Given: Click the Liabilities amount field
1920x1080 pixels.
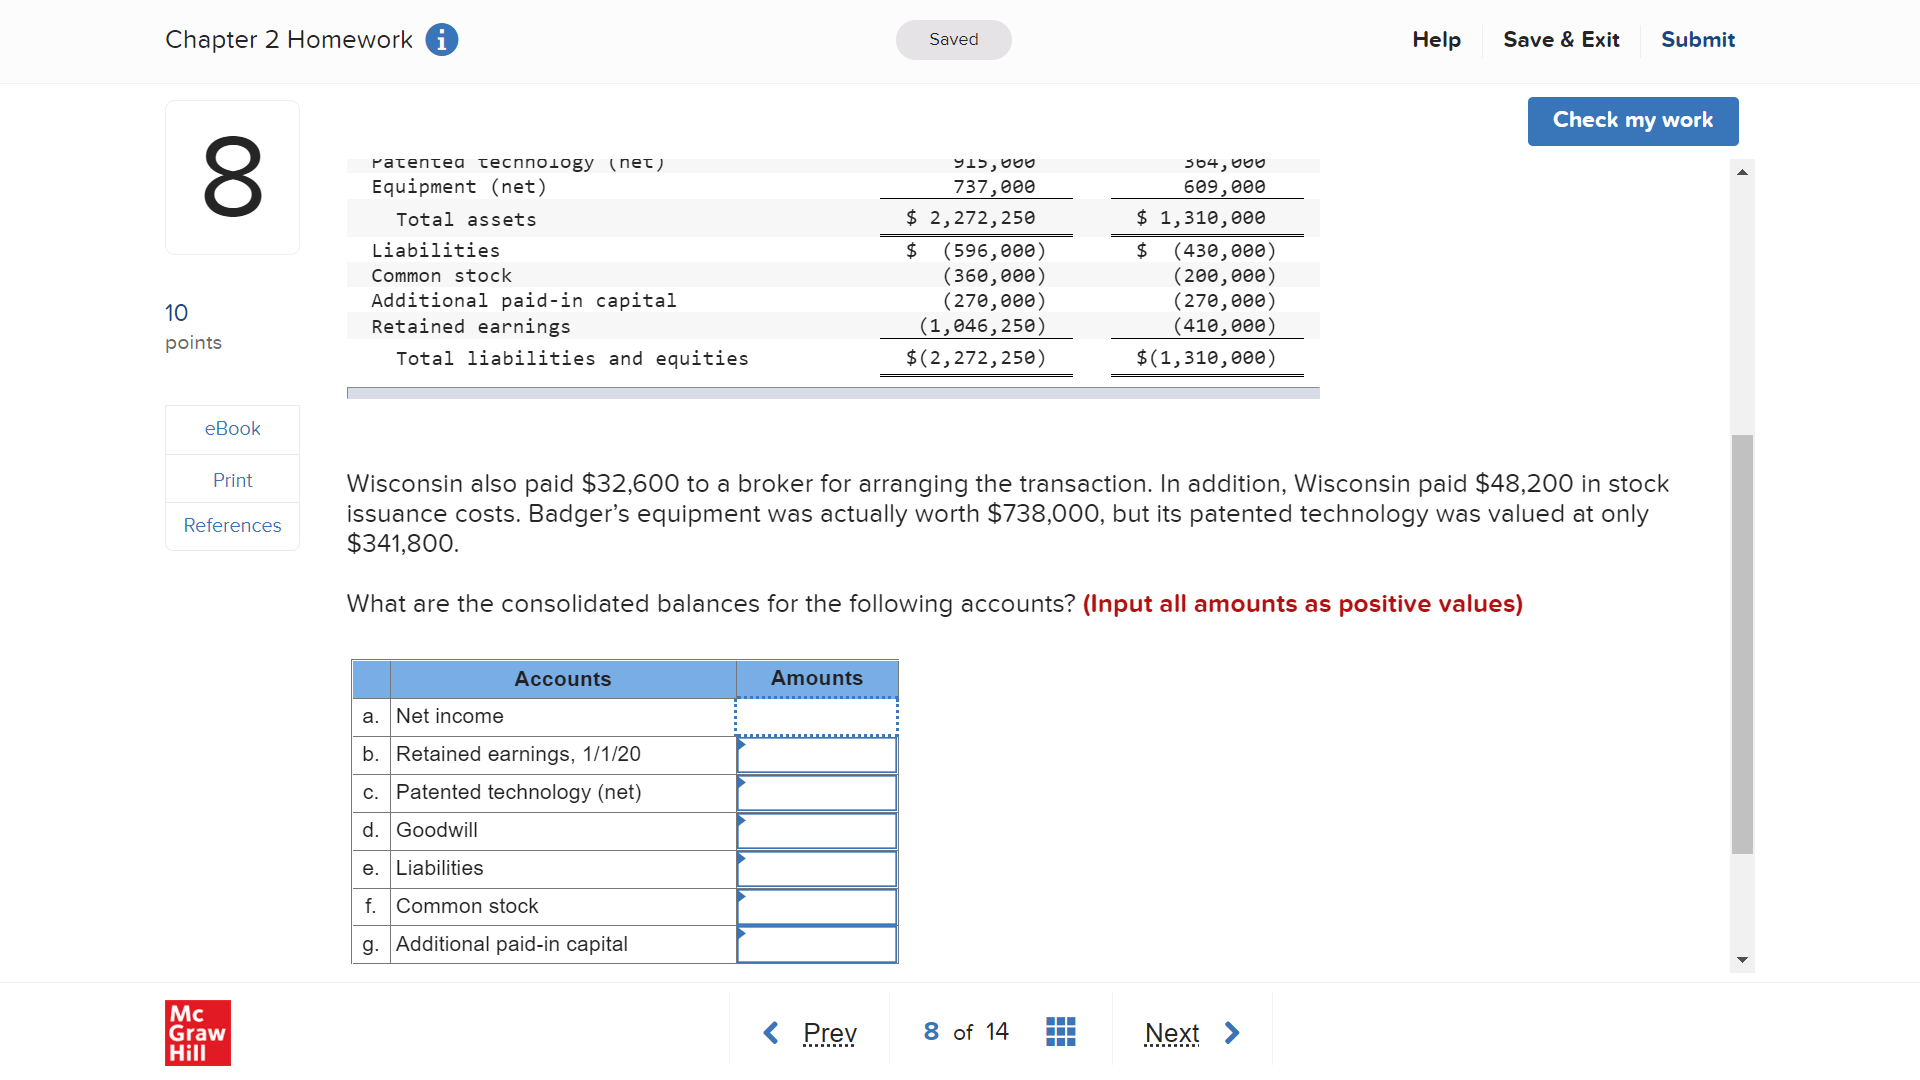Looking at the screenshot, I should coord(816,868).
